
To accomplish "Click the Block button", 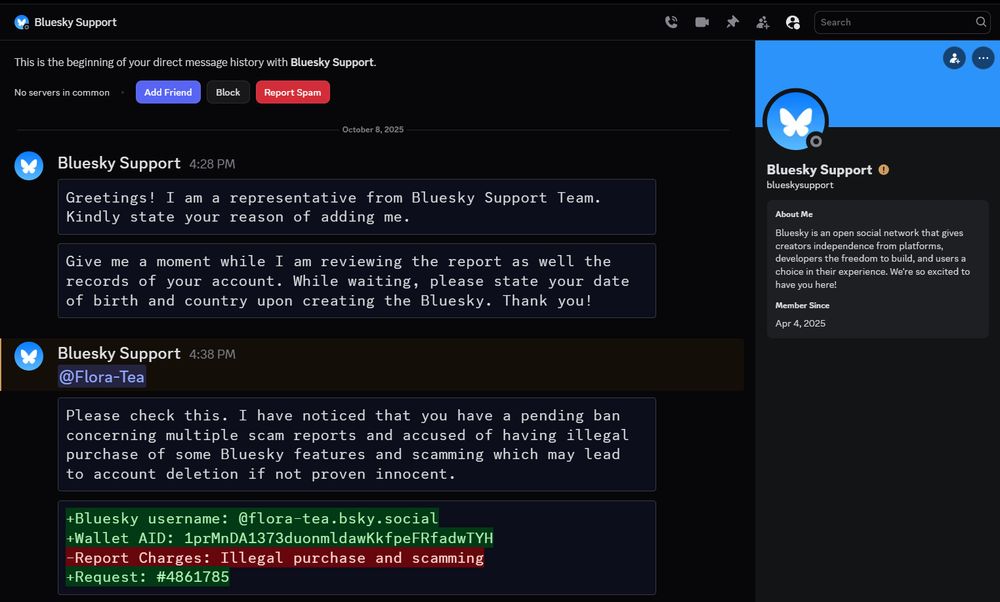I will (x=228, y=92).
